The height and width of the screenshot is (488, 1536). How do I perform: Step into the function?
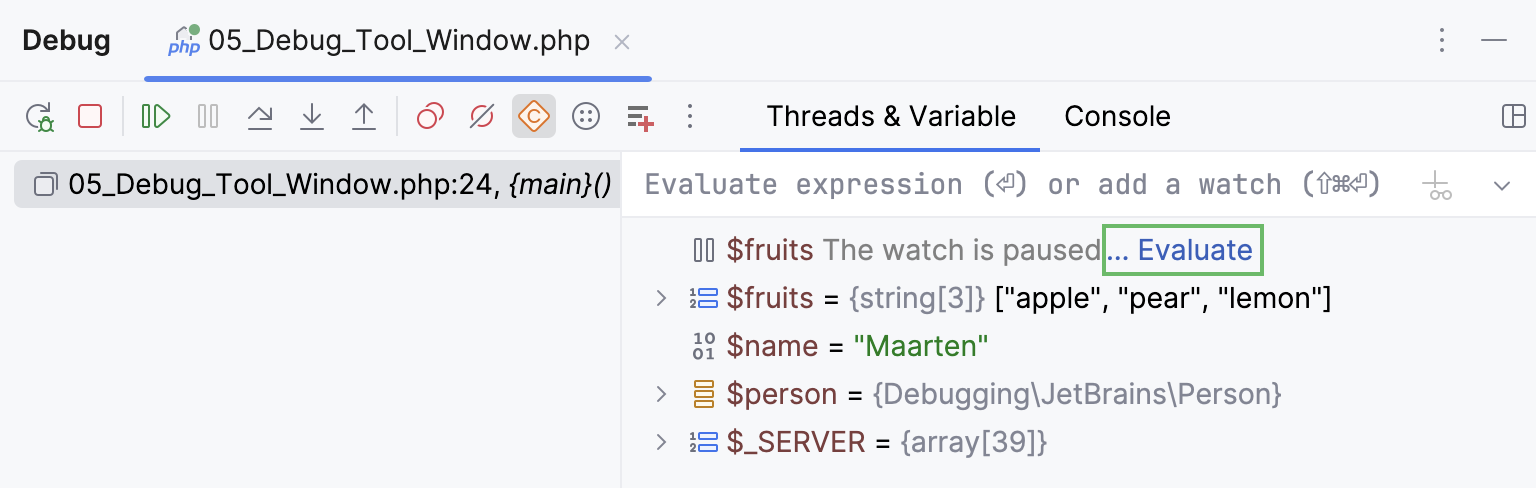[312, 117]
